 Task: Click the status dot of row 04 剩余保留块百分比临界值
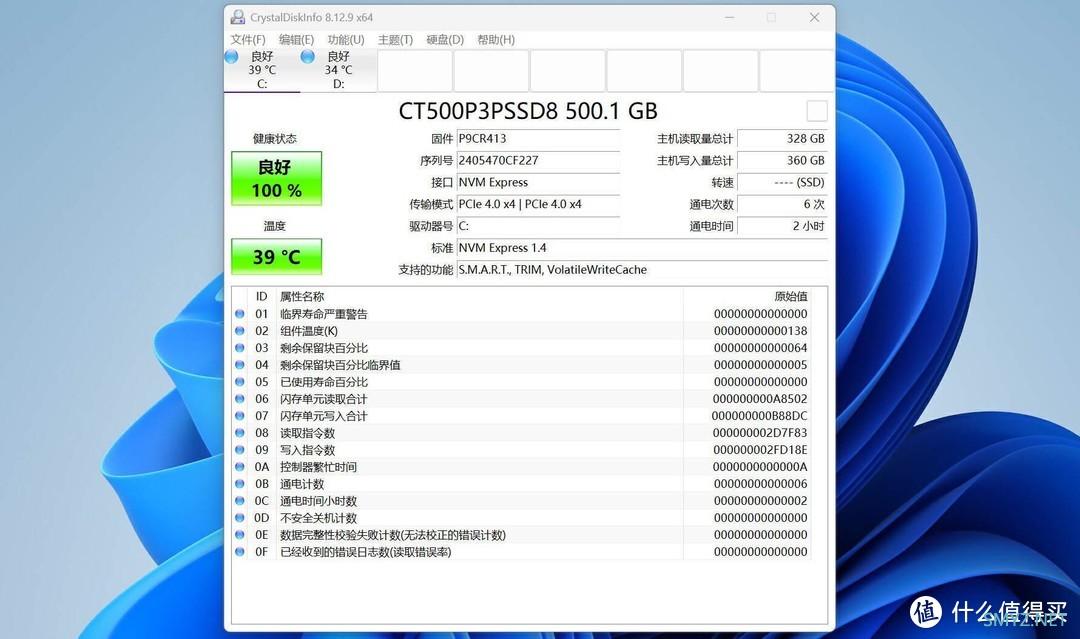(x=240, y=365)
